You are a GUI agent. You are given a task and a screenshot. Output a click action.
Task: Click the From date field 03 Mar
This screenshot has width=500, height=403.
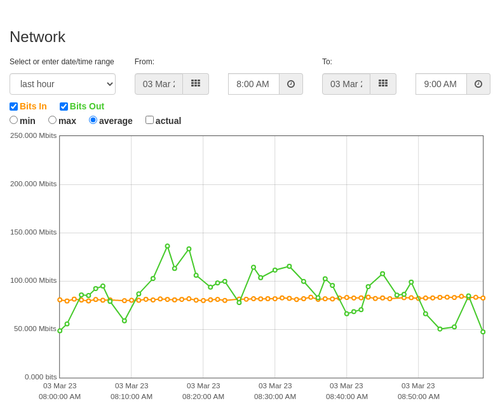[159, 84]
